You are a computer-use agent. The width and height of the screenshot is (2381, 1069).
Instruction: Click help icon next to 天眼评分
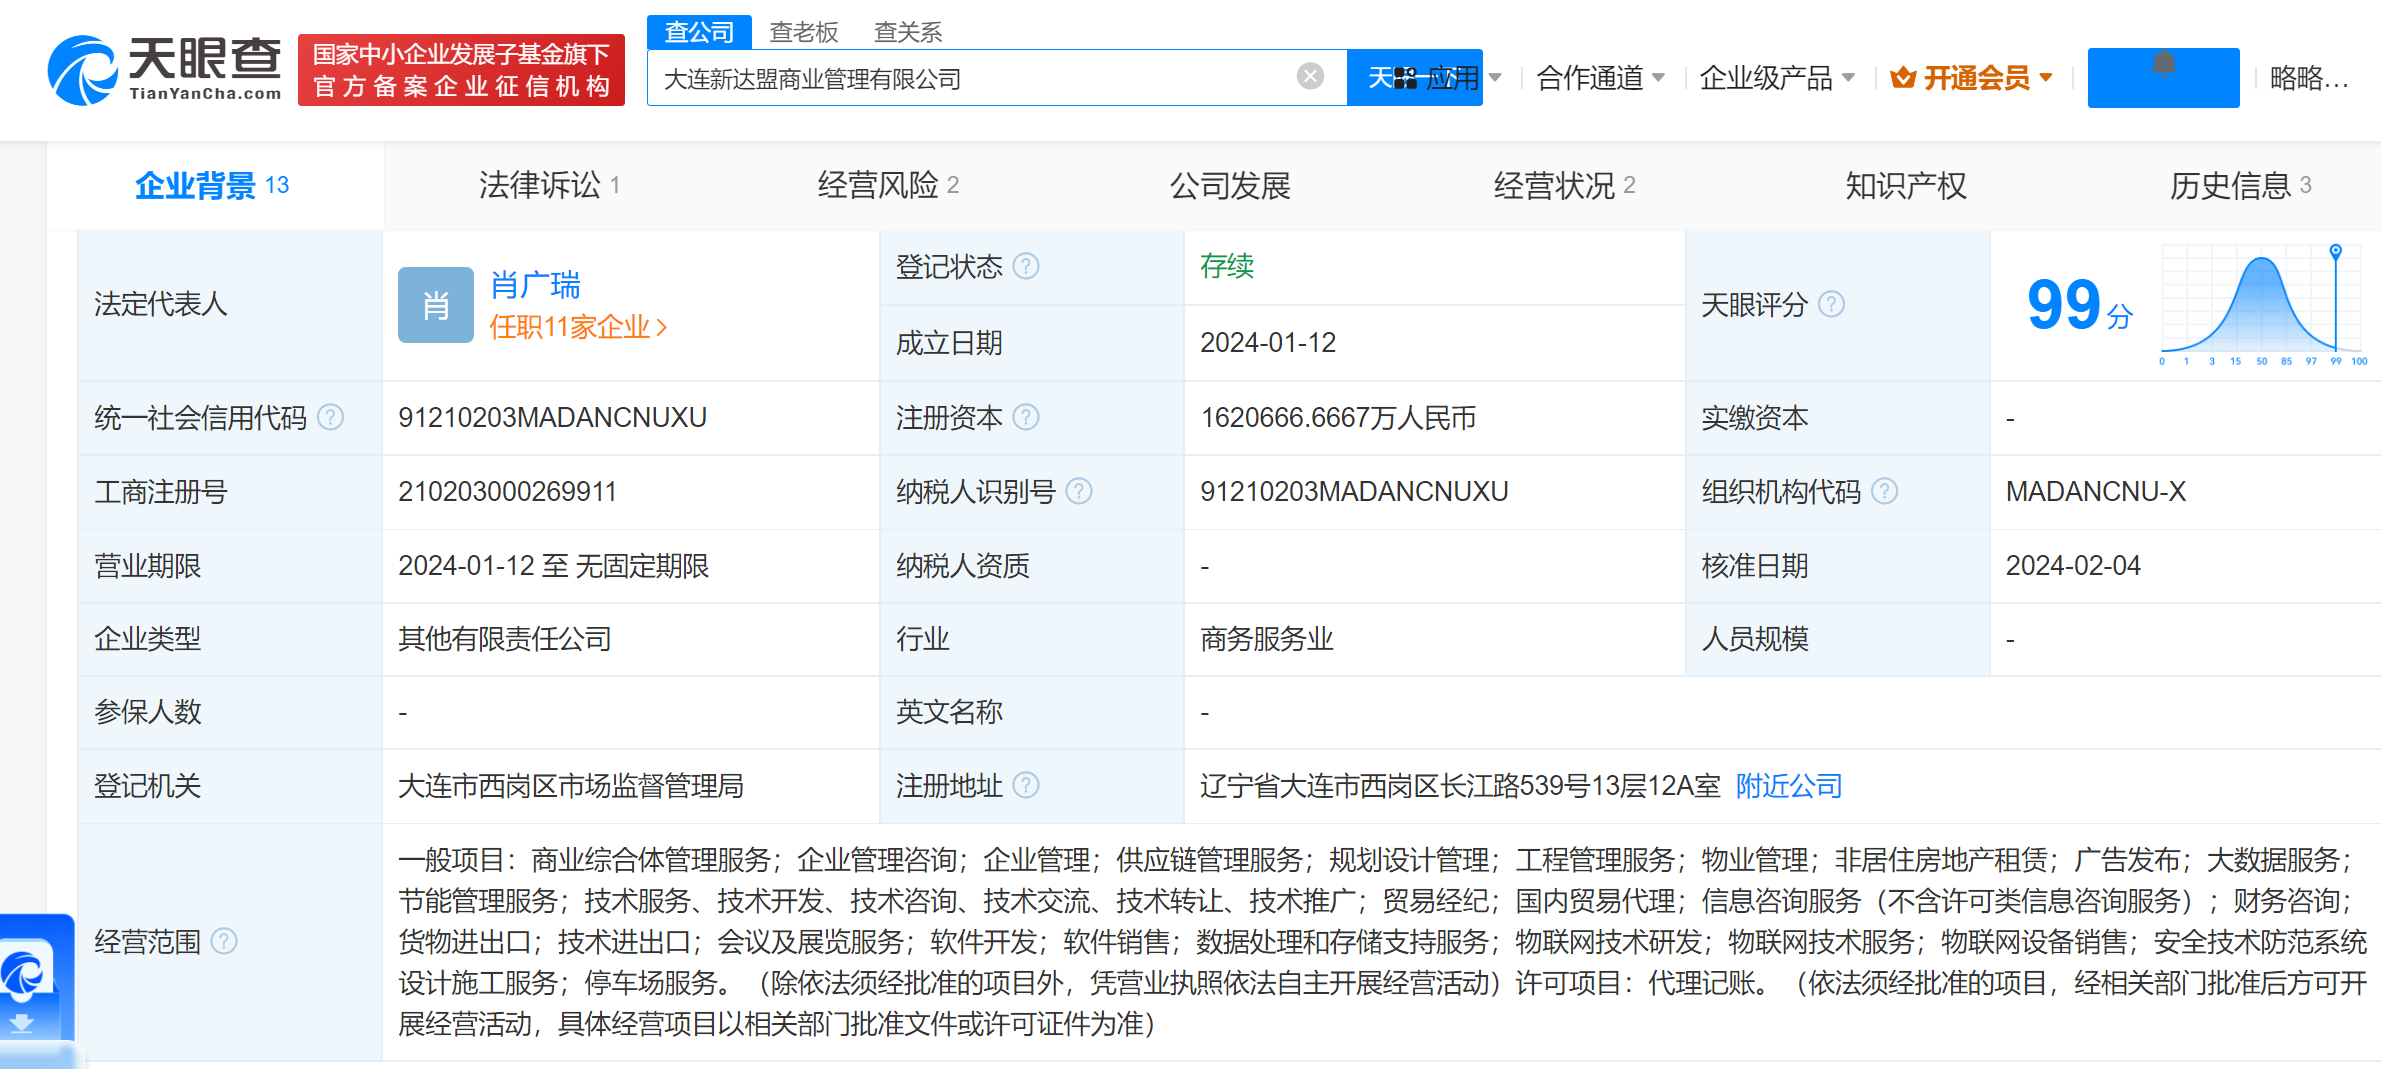(1831, 304)
